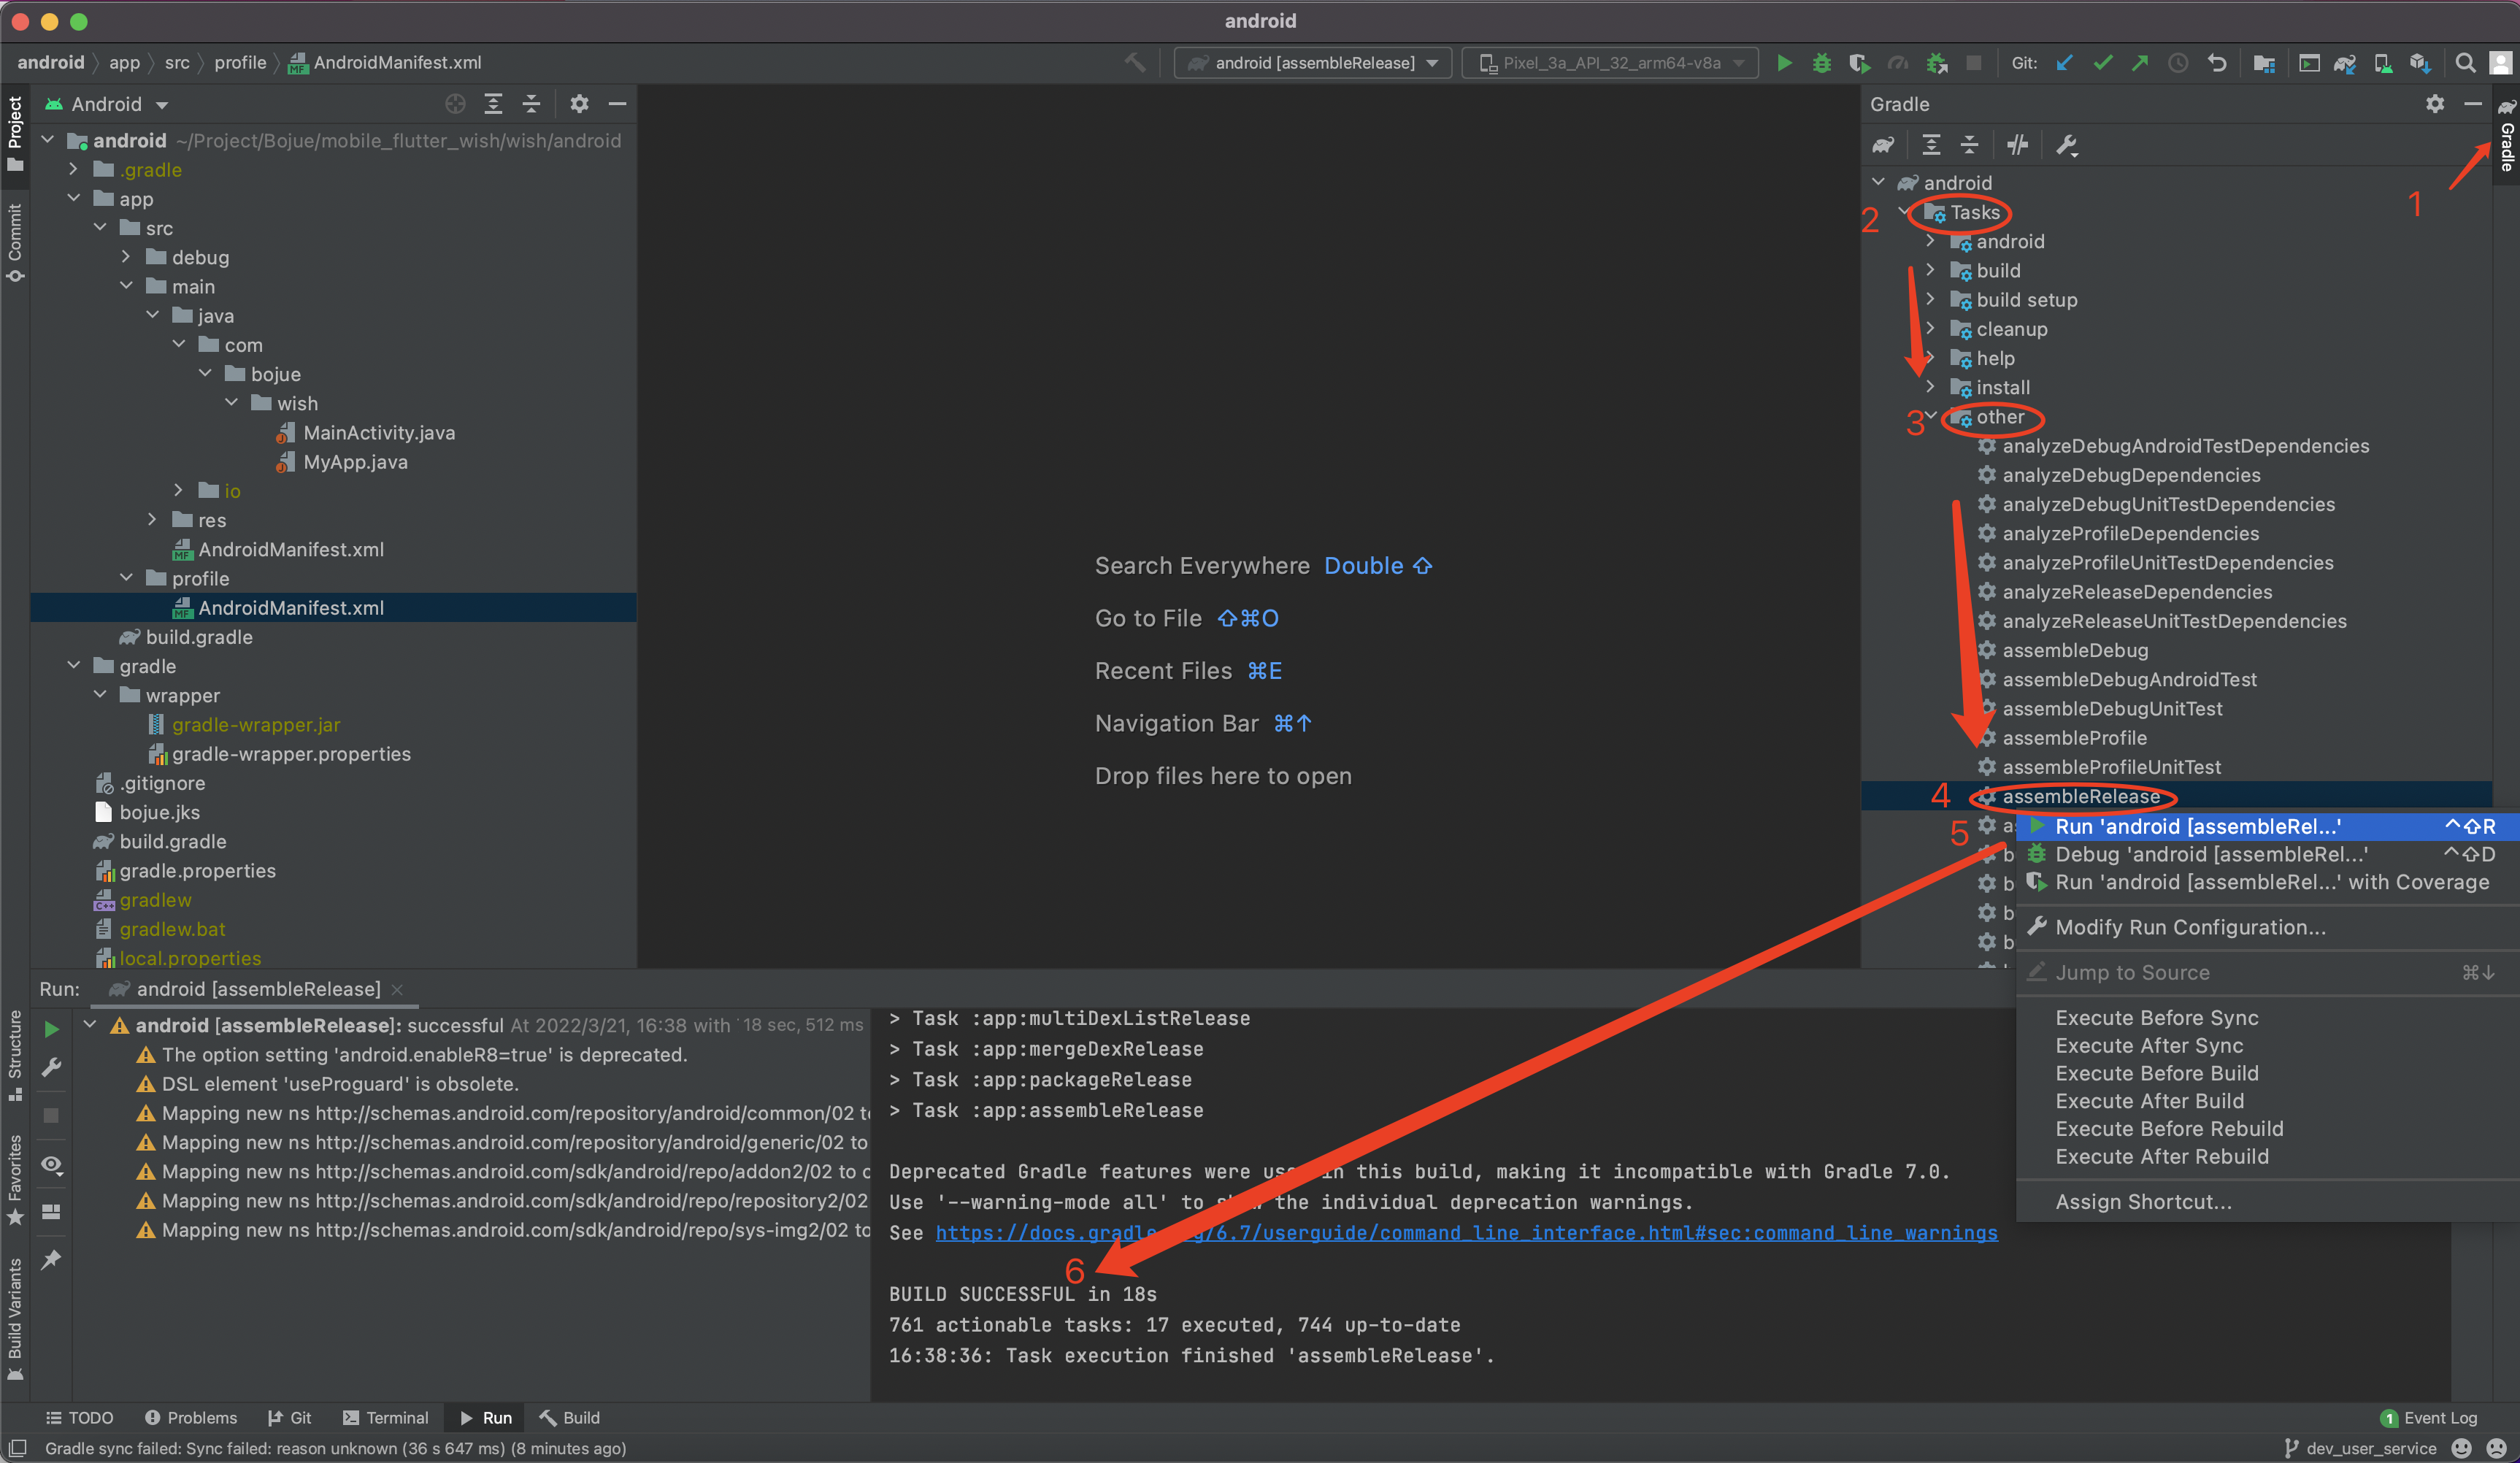Expand the cleanup task group
The width and height of the screenshot is (2520, 1463).
(x=1930, y=328)
